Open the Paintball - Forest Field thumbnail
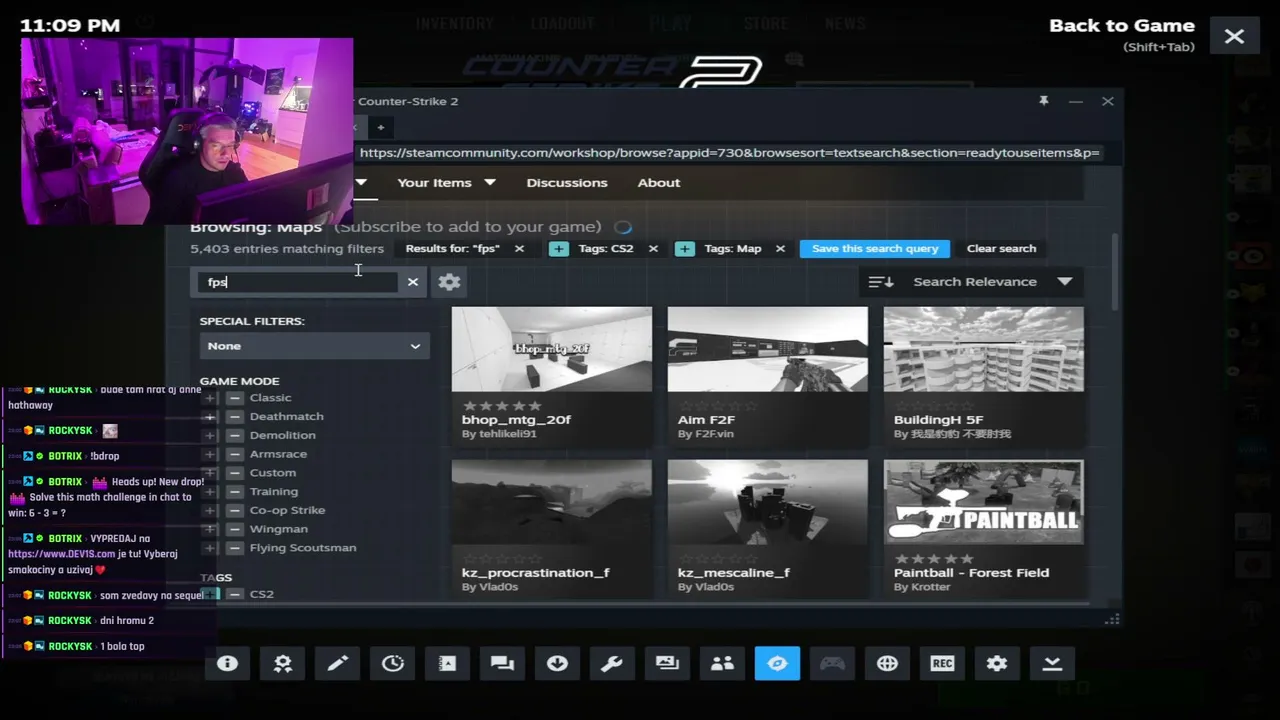Image resolution: width=1280 pixels, height=720 pixels. (984, 503)
